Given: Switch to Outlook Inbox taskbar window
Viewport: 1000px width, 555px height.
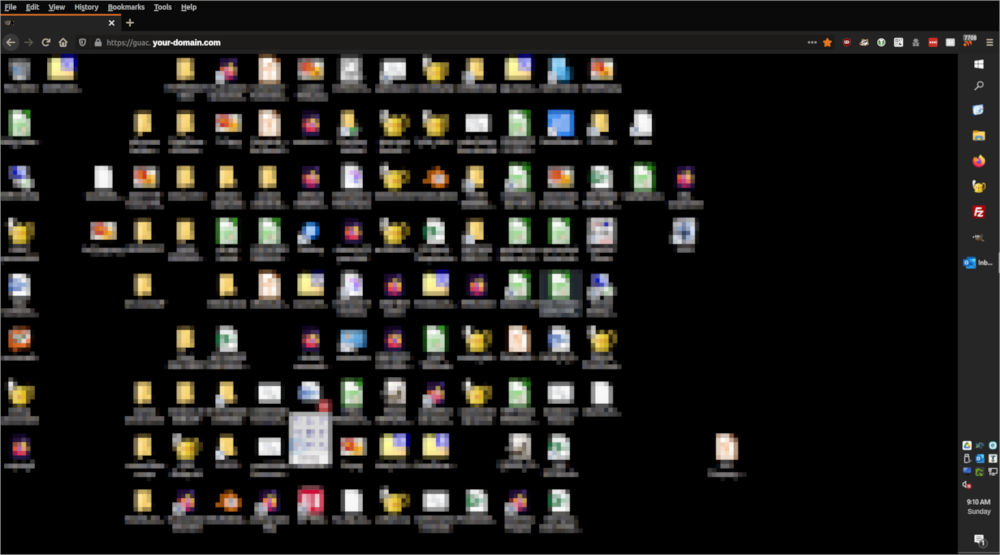Looking at the screenshot, I should pyautogui.click(x=978, y=263).
